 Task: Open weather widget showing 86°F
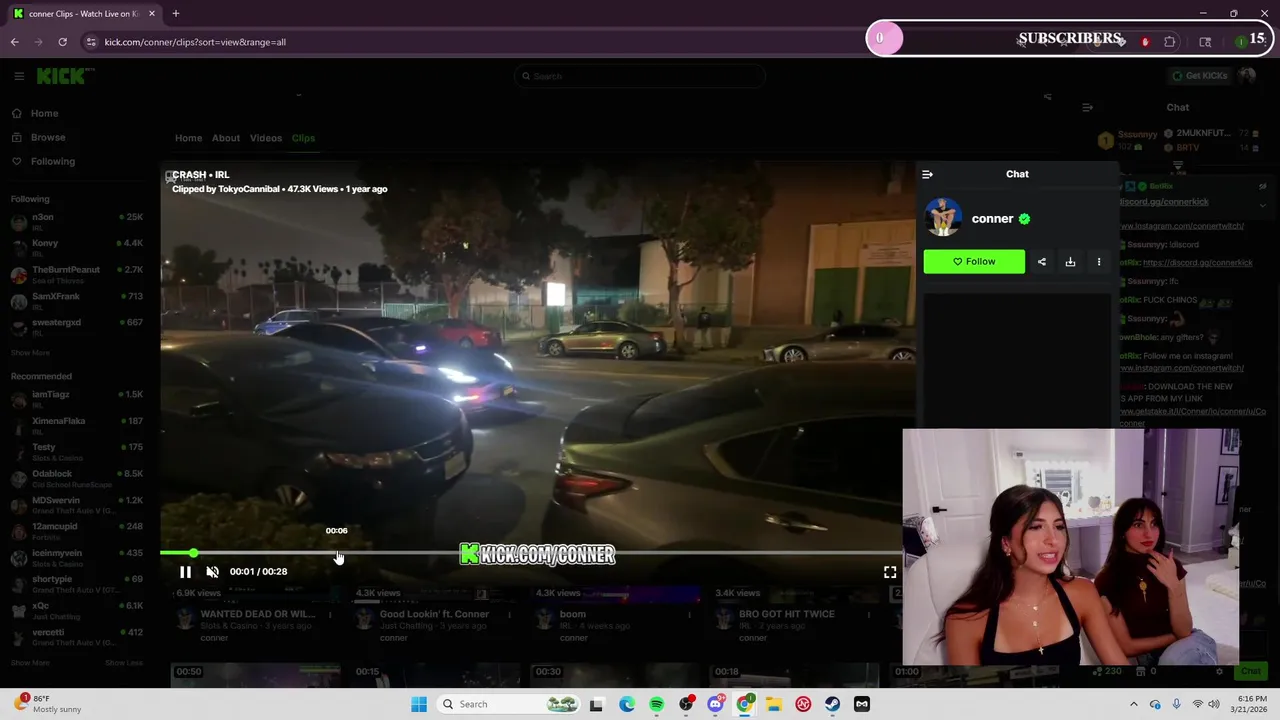[46, 704]
